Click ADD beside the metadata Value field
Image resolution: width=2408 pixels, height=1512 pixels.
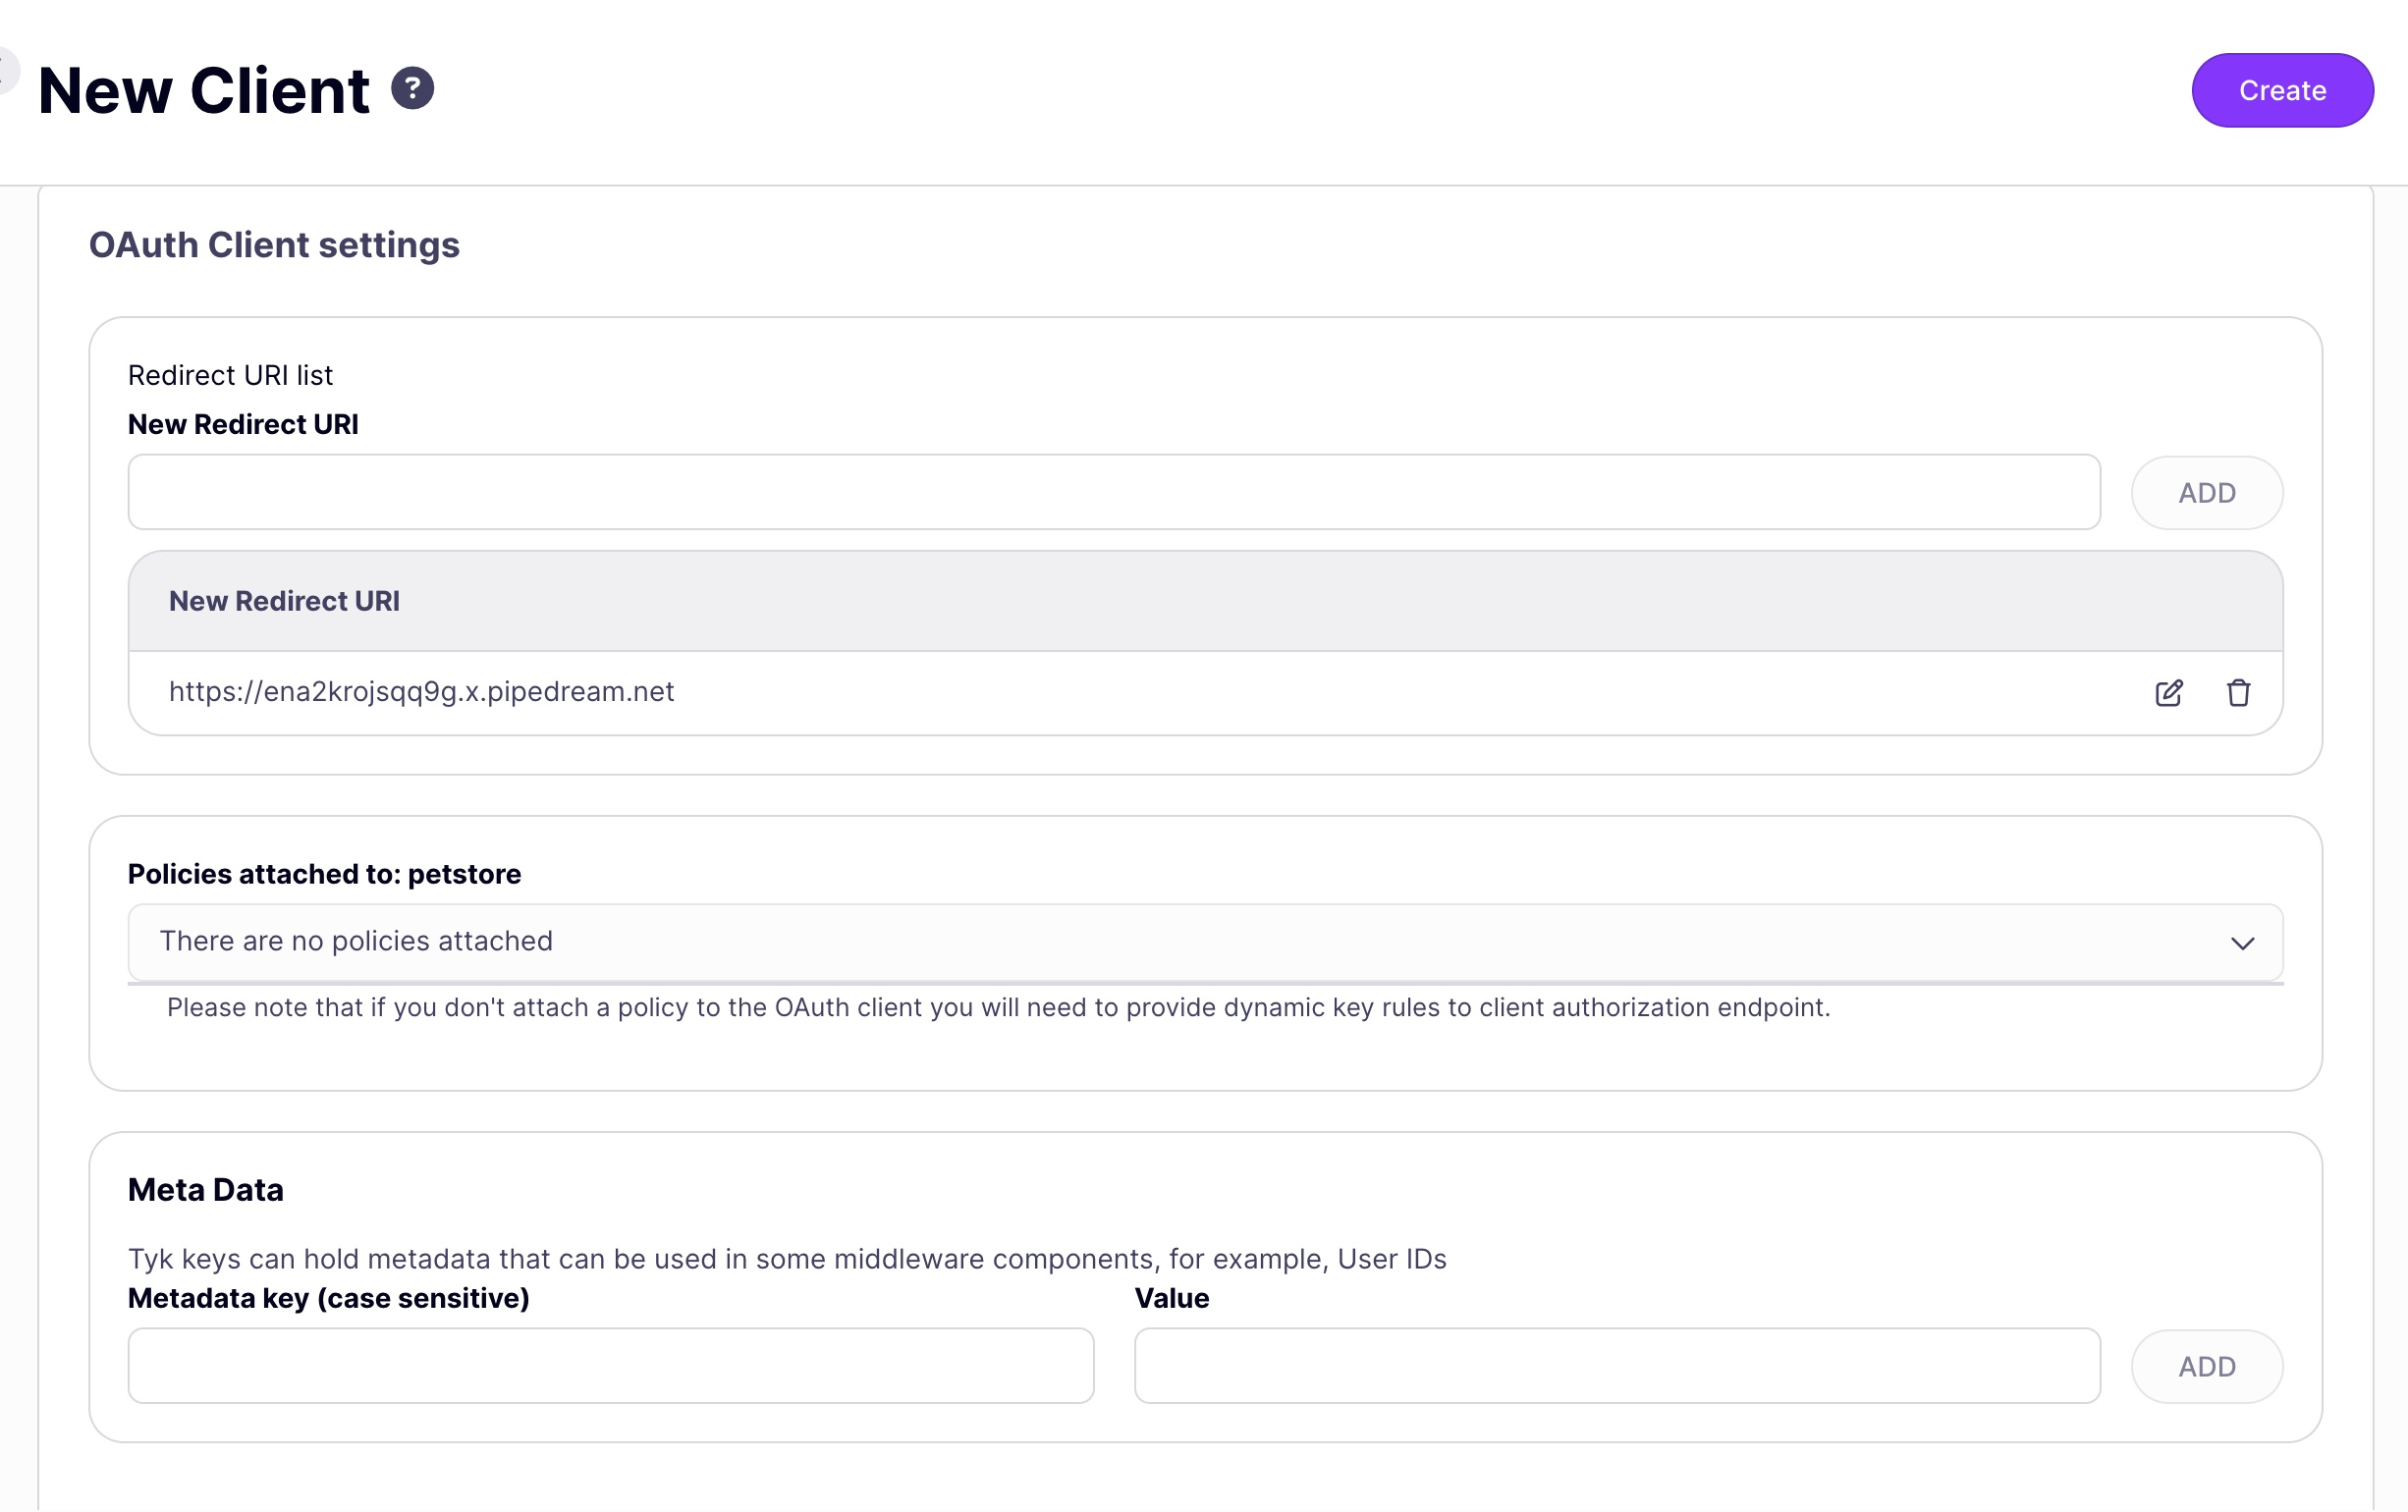(2206, 1366)
